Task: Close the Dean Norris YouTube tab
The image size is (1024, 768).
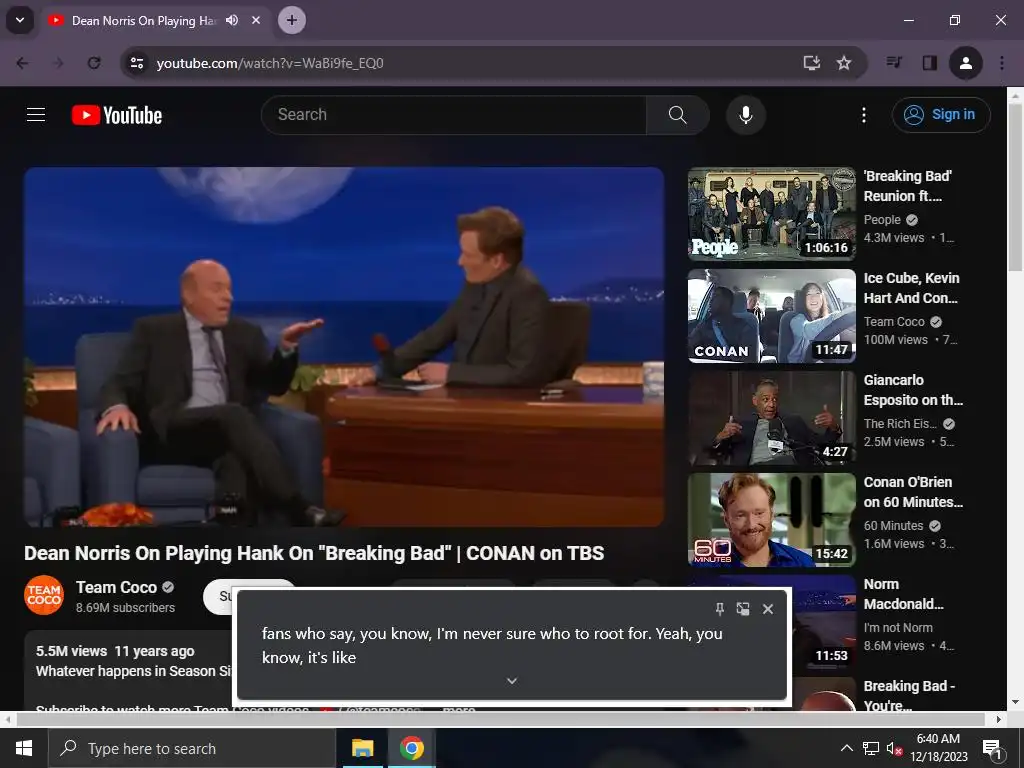Action: point(256,20)
